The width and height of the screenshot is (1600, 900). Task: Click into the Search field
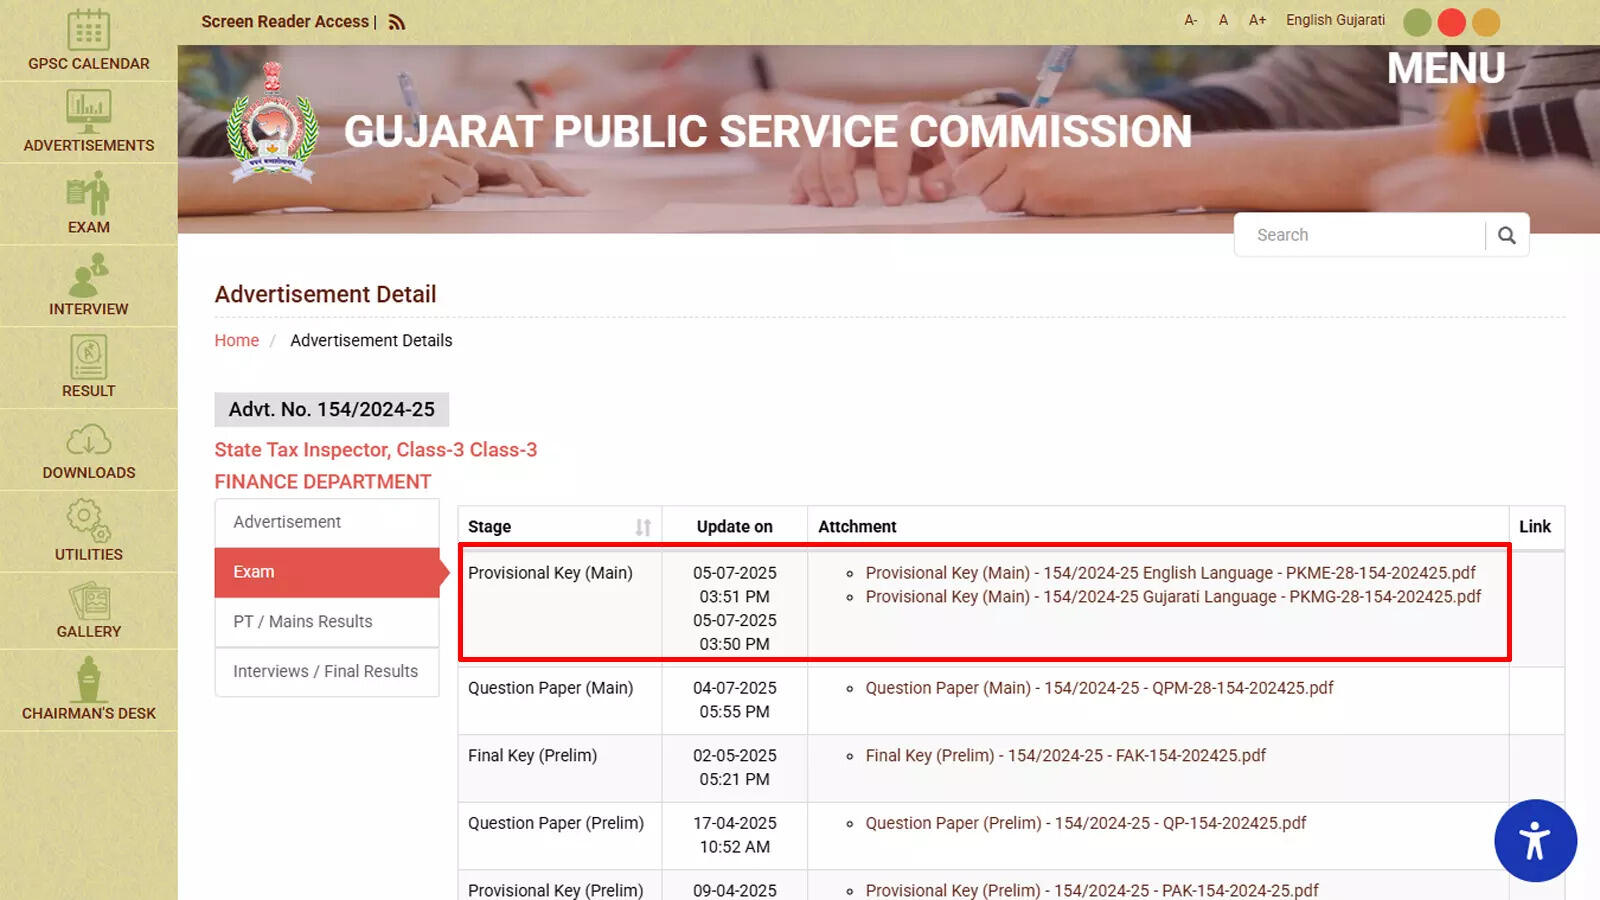[1360, 235]
